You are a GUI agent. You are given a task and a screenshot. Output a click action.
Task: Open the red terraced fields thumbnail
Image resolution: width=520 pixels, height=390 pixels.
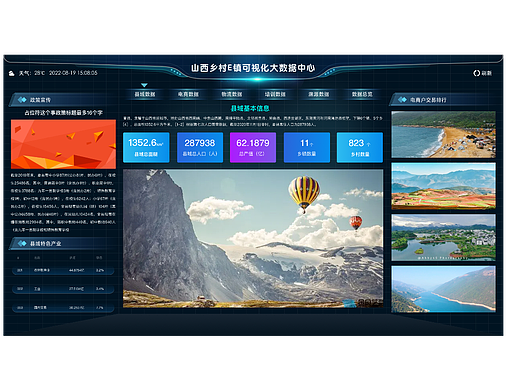(x=443, y=186)
